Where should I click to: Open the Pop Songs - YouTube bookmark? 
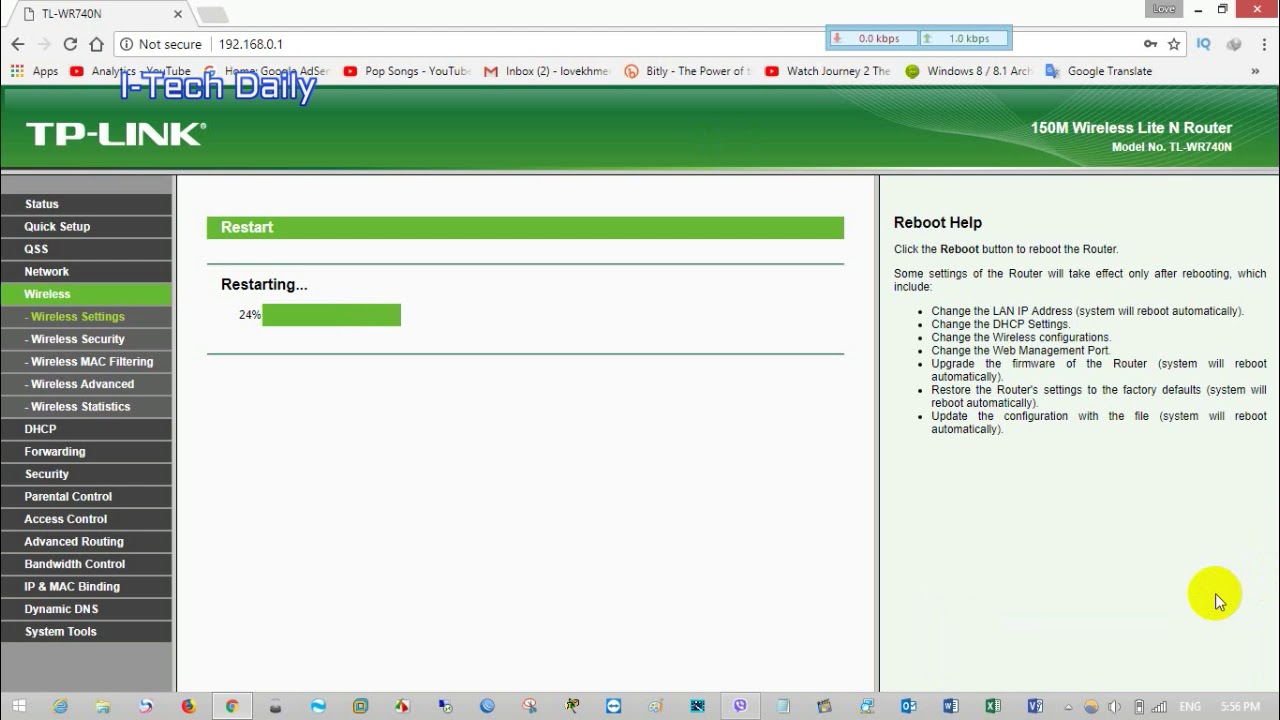point(406,71)
